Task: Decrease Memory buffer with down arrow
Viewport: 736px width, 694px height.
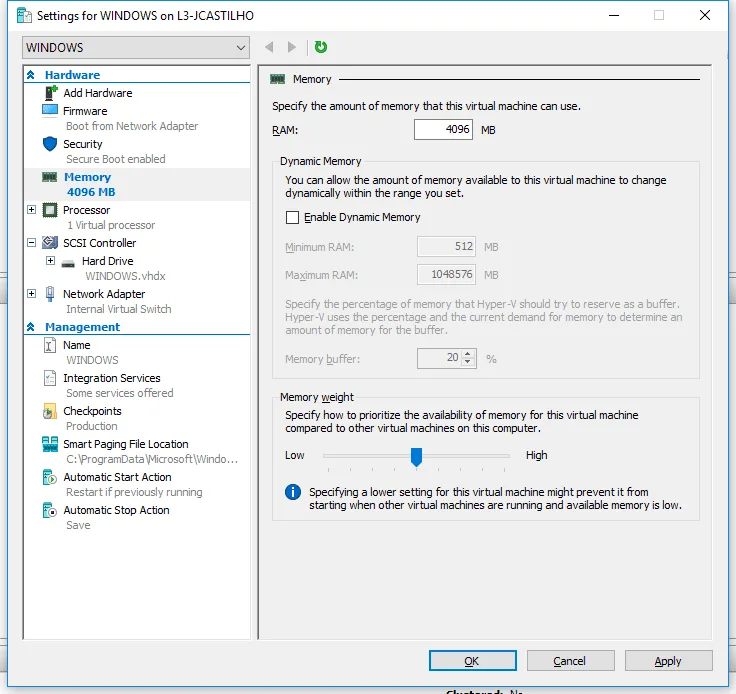Action: pyautogui.click(x=468, y=362)
